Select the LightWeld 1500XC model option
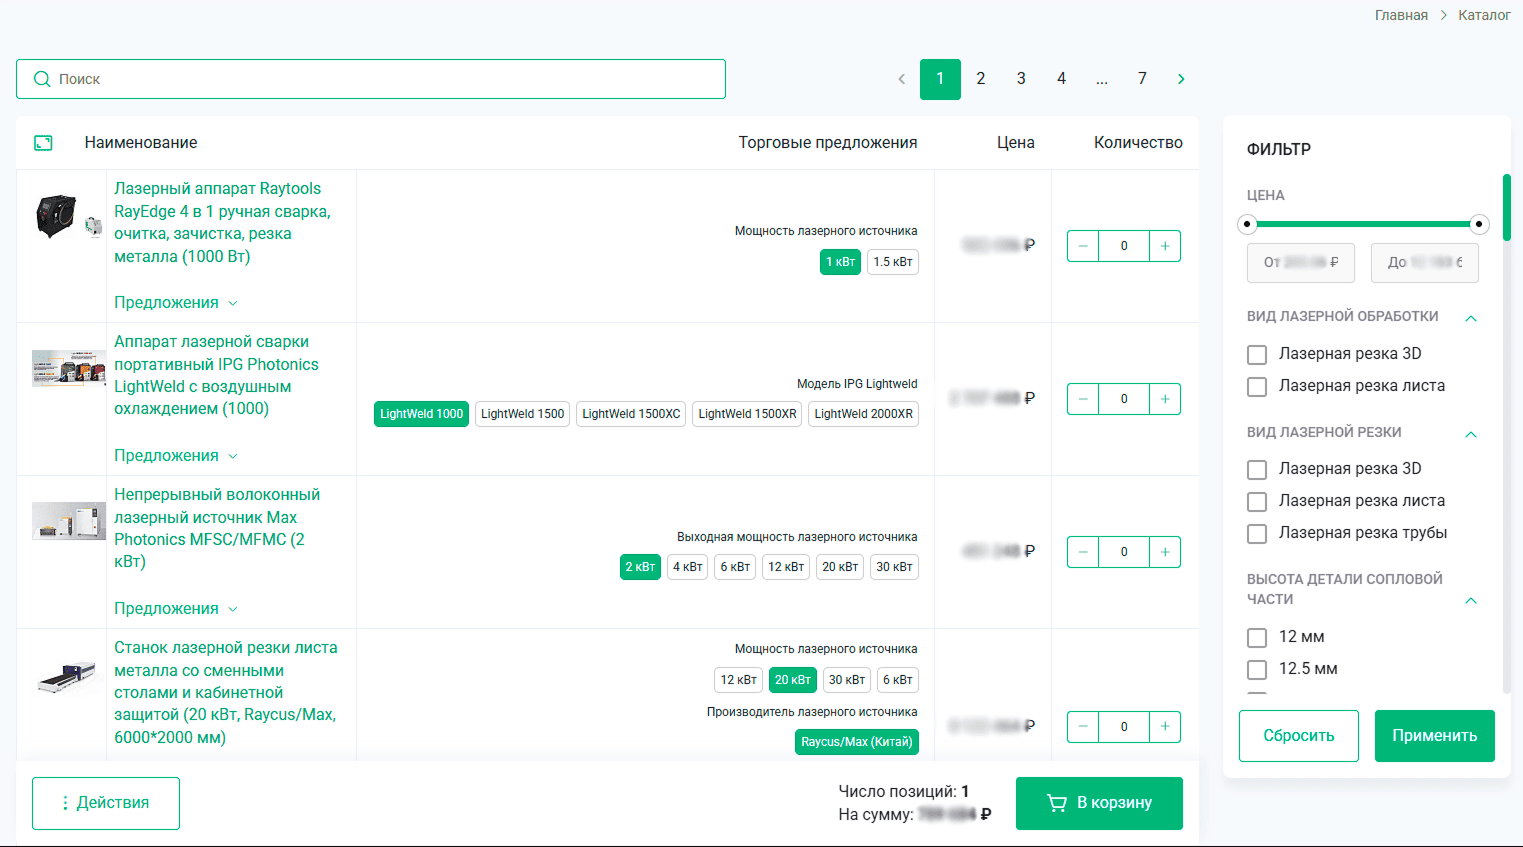Image resolution: width=1523 pixels, height=847 pixels. click(x=631, y=414)
